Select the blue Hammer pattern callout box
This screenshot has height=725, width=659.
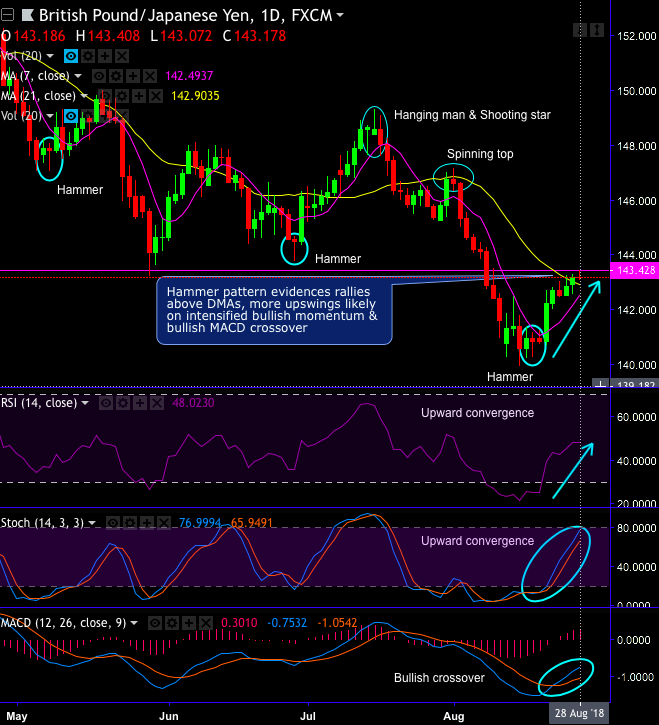tap(274, 310)
